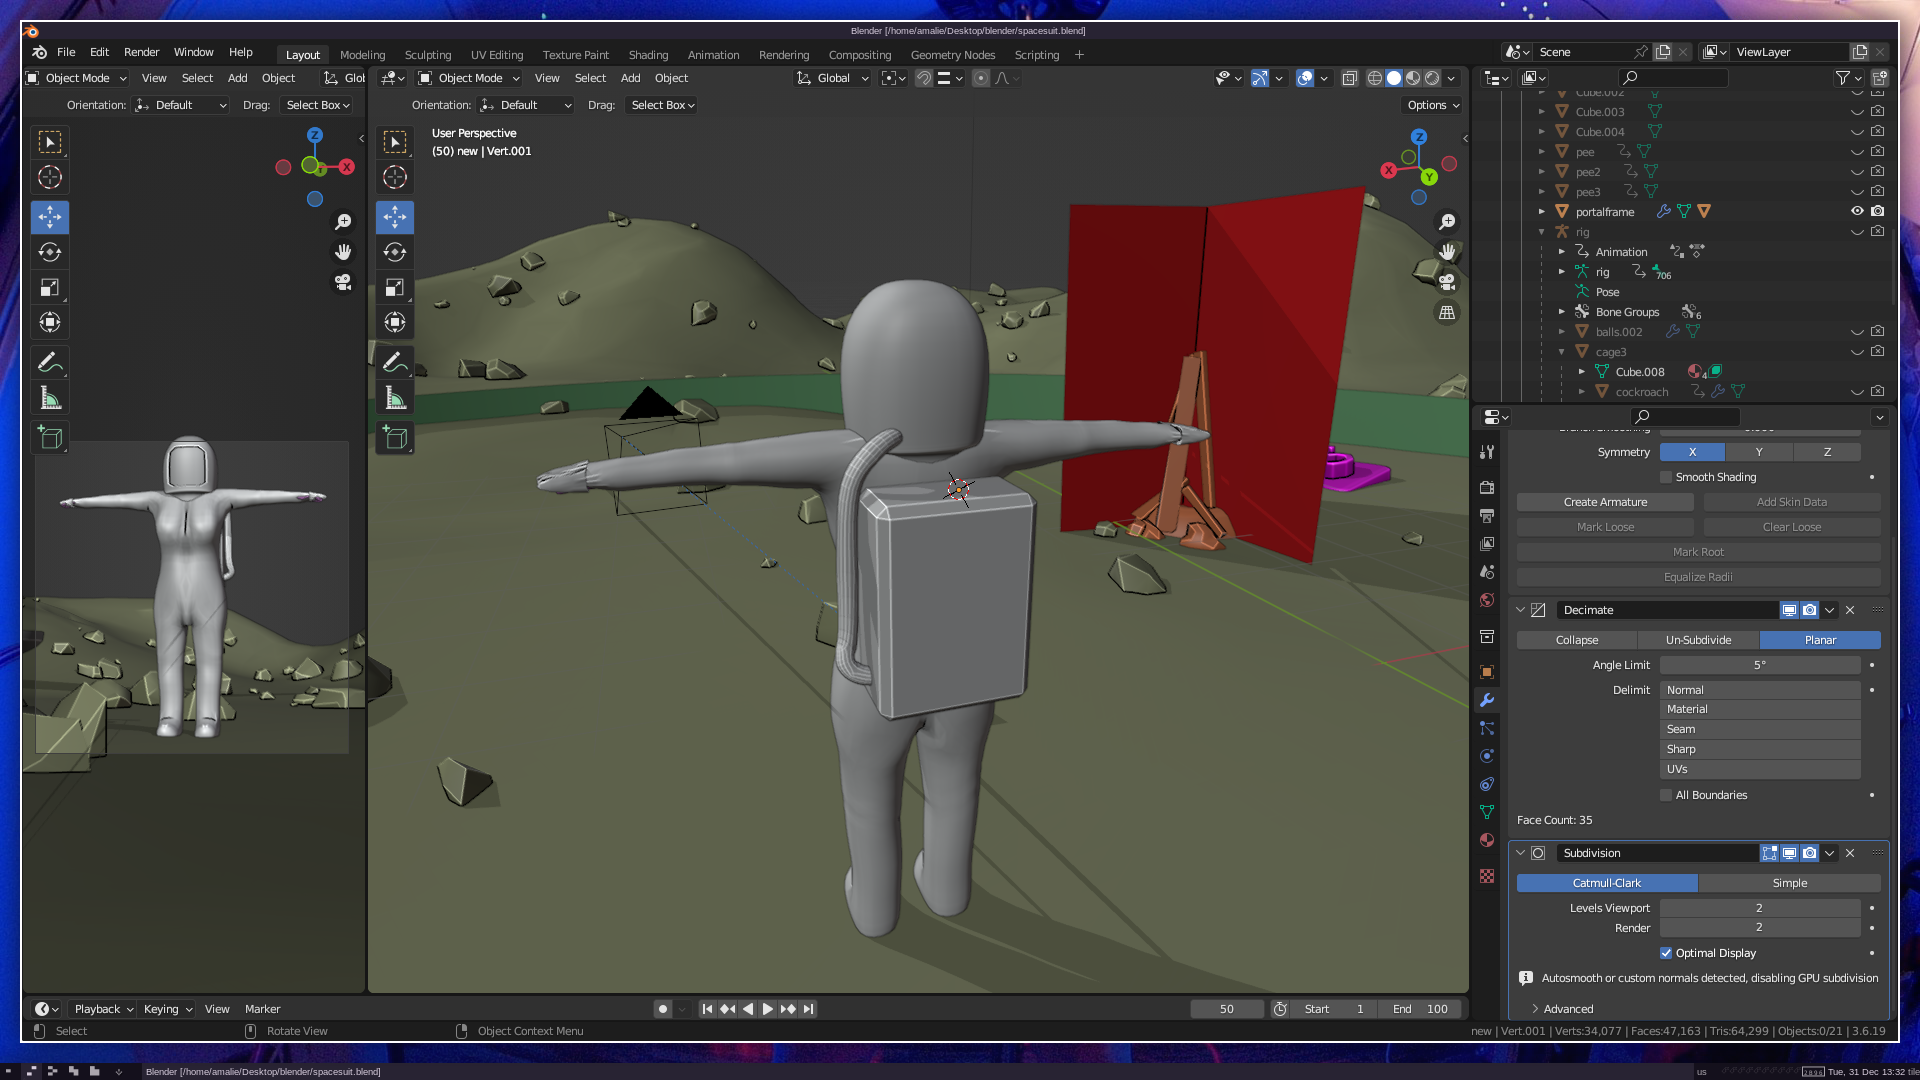Open the Render menu

click(x=141, y=52)
